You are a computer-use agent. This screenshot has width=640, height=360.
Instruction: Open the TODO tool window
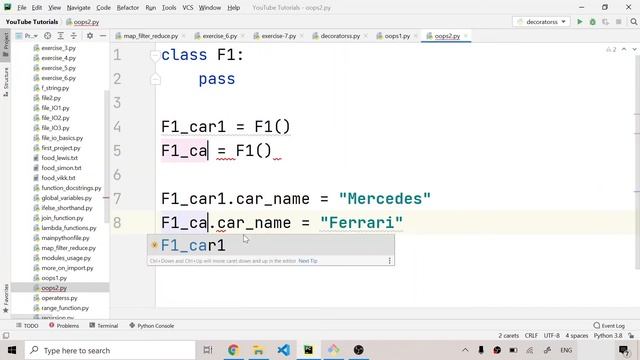(x=27, y=326)
